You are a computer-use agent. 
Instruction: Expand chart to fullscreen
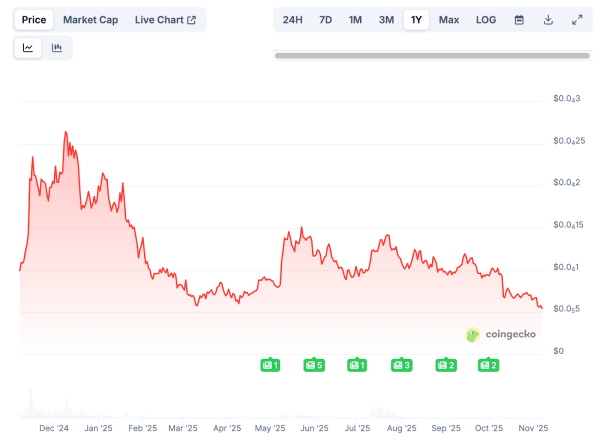pyautogui.click(x=577, y=20)
